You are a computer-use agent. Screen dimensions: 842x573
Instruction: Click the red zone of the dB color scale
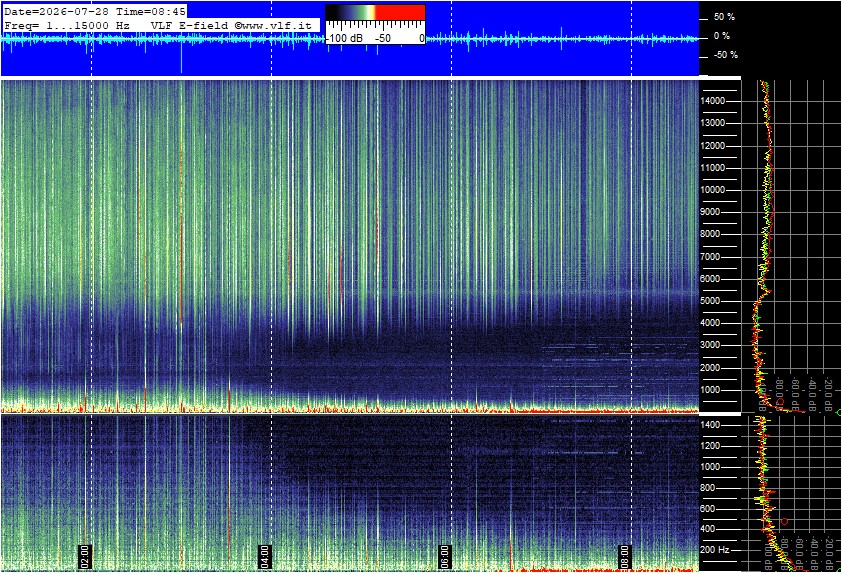[400, 12]
